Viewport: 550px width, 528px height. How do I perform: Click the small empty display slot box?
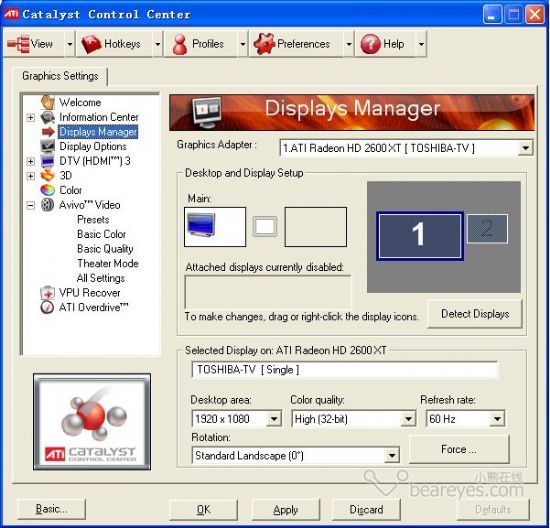[x=264, y=226]
